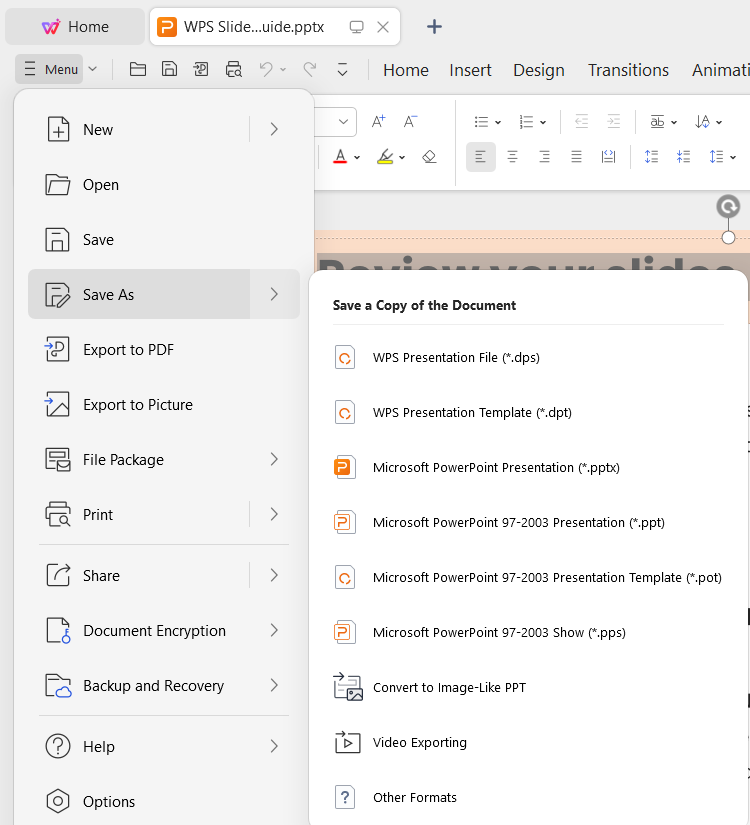
Task: Click the distributed alignment icon
Action: [608, 157]
